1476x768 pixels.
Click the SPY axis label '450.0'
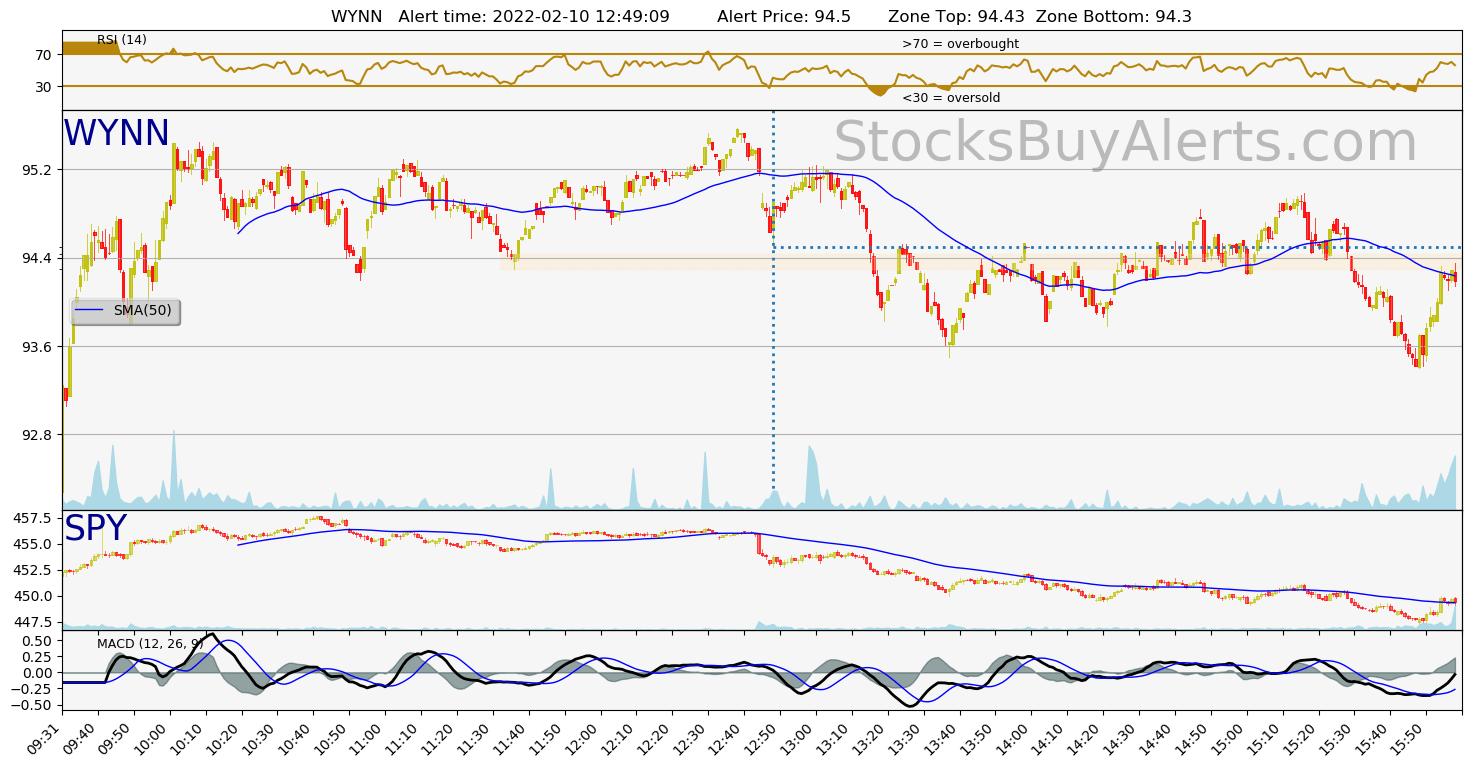point(32,596)
